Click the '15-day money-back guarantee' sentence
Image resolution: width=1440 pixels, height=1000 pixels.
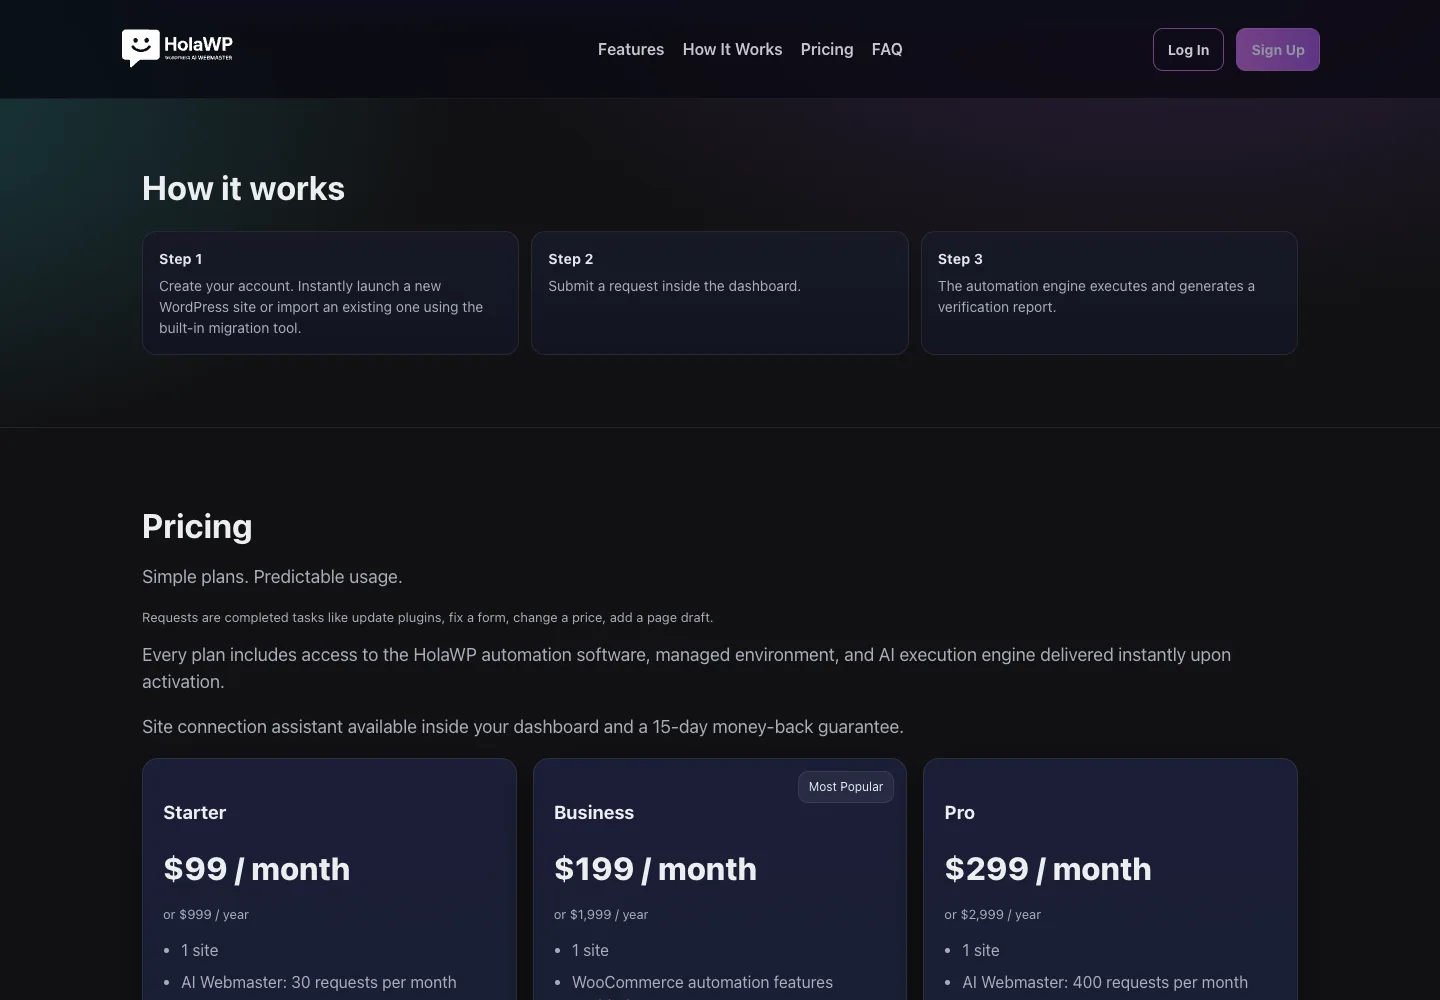[x=523, y=727]
